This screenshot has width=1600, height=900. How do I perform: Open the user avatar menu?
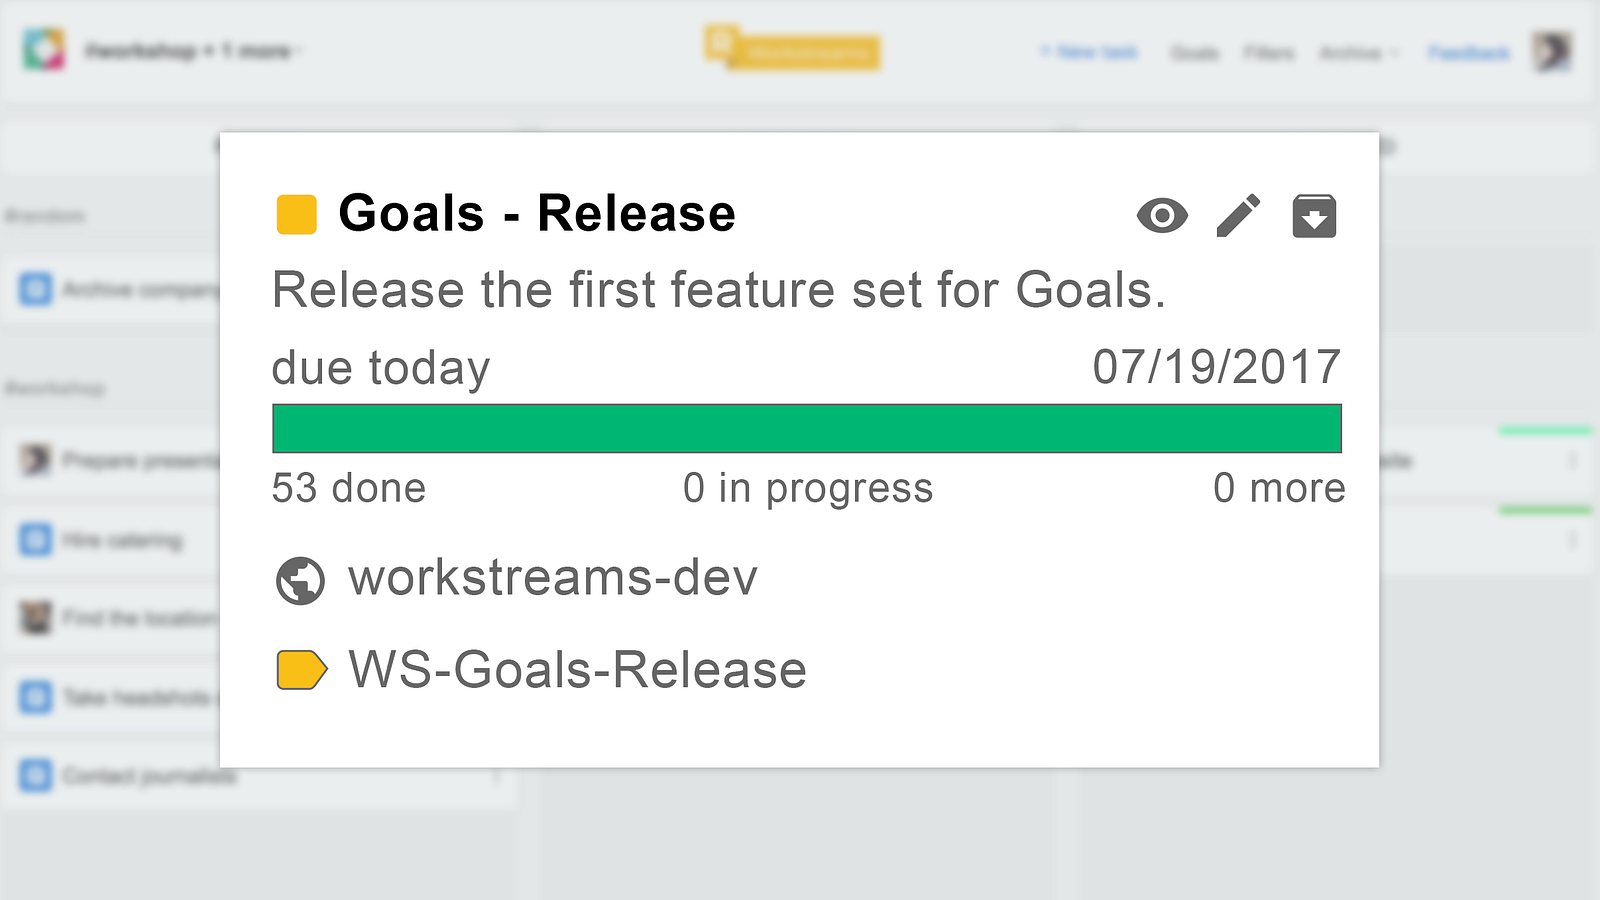1553,51
